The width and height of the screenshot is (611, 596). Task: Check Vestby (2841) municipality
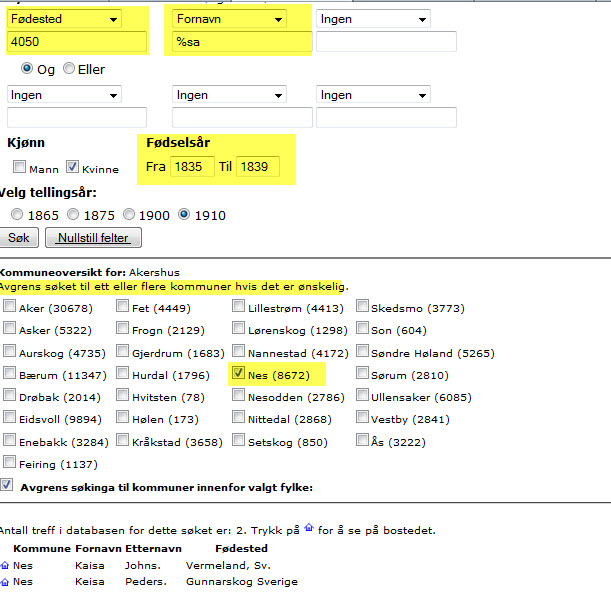pos(362,417)
